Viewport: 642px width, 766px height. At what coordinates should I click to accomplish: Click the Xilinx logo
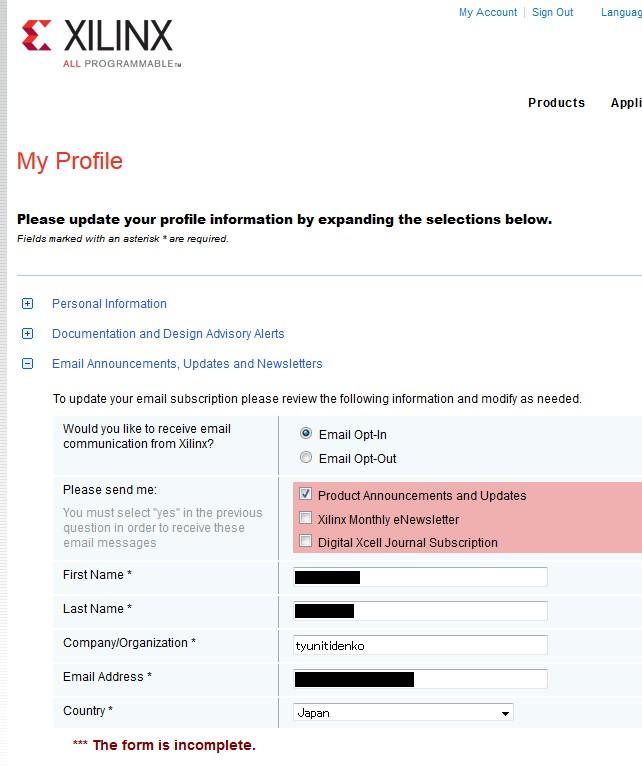click(101, 43)
